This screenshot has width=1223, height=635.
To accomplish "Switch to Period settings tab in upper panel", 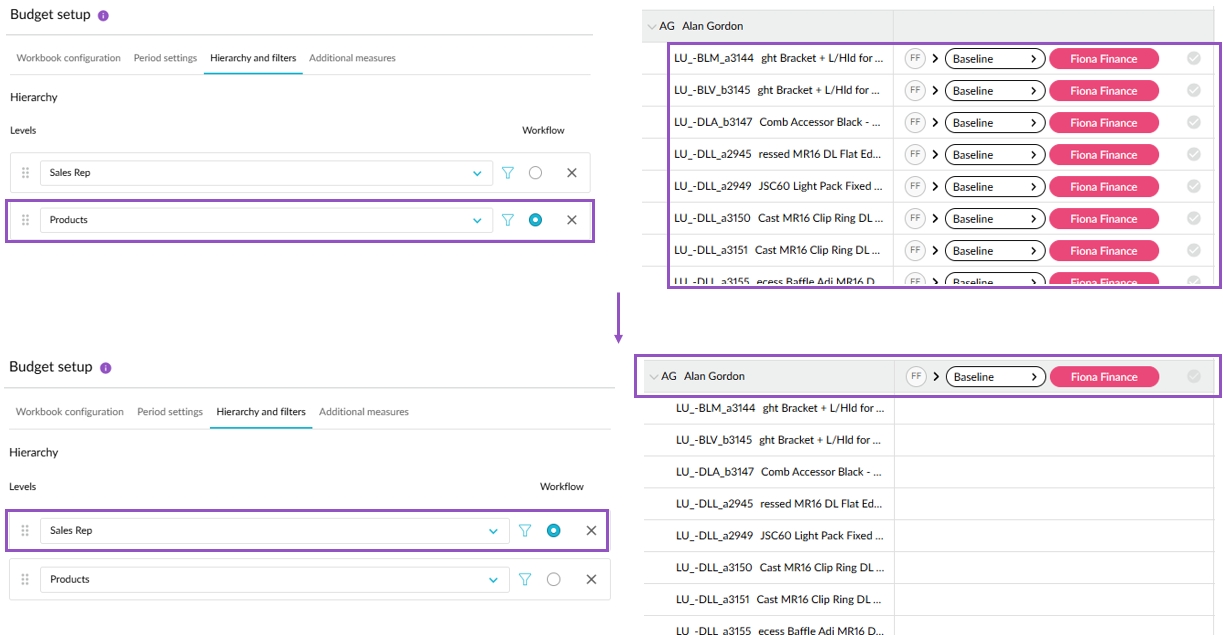I will point(165,58).
